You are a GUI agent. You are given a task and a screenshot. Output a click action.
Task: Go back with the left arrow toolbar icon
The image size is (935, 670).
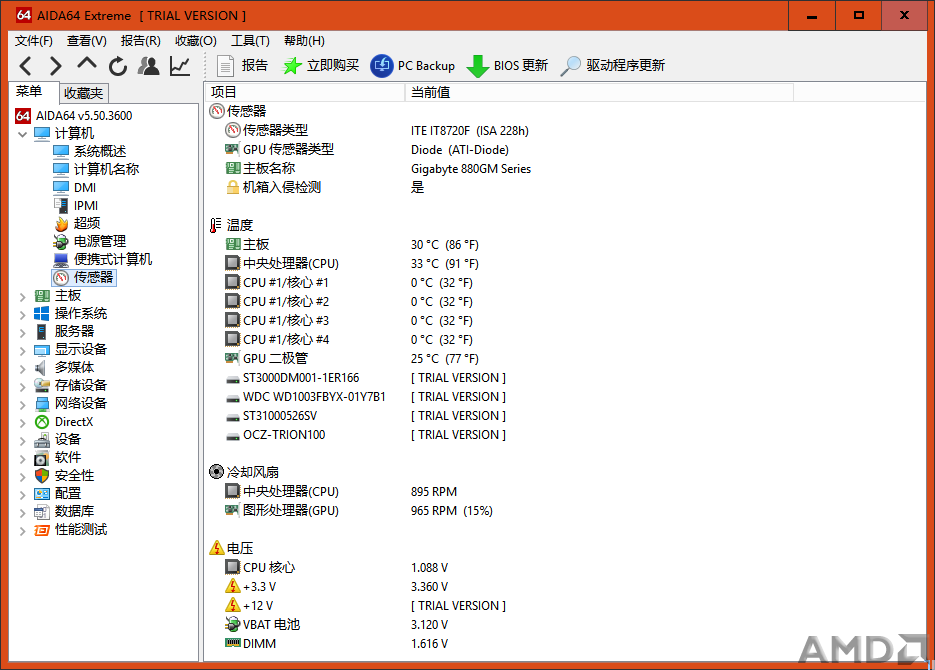[25, 66]
